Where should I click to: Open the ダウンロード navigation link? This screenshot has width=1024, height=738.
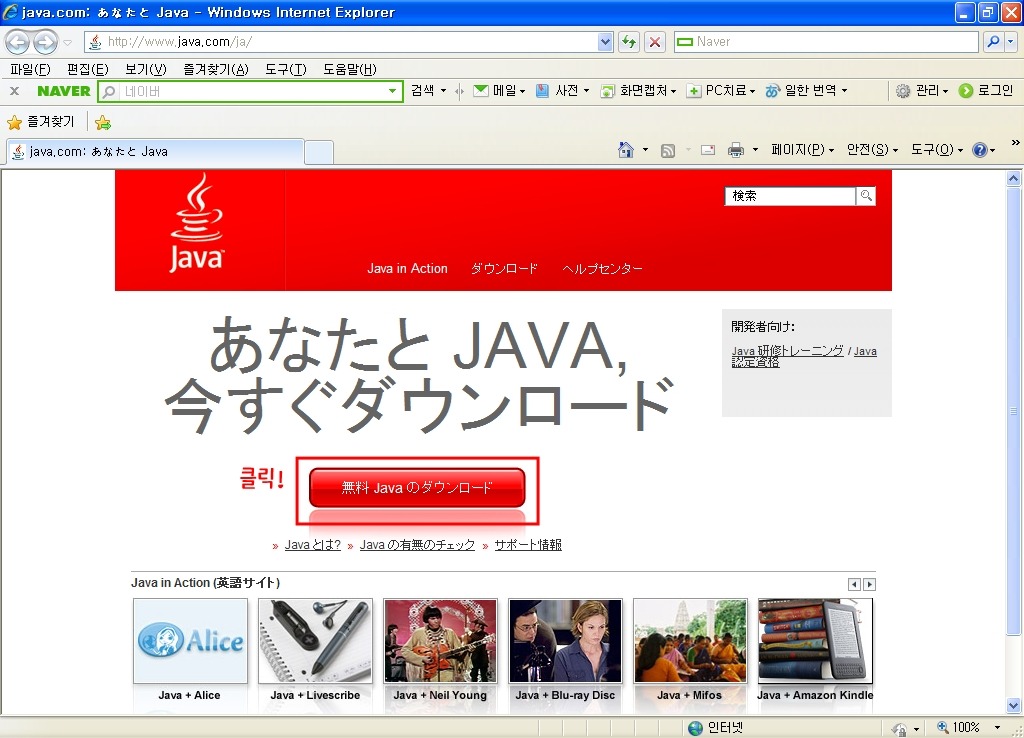pyautogui.click(x=504, y=268)
